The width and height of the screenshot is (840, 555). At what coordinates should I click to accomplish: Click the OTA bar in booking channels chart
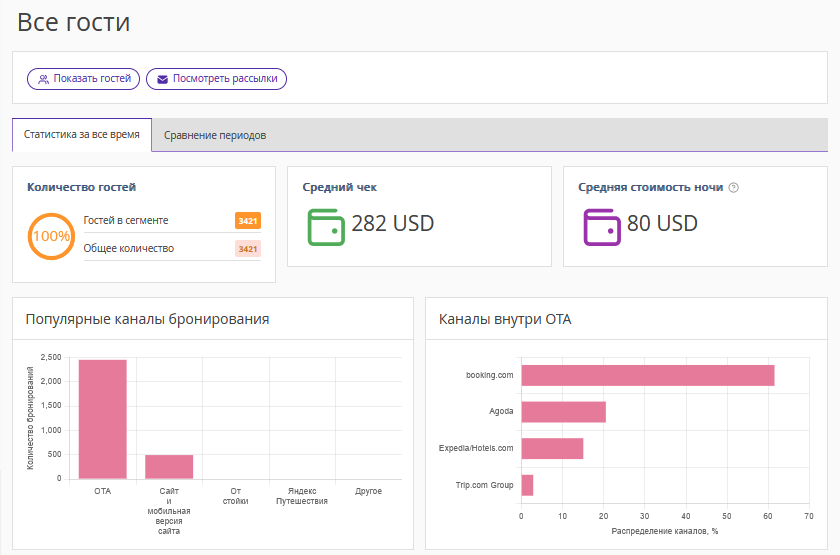point(103,419)
